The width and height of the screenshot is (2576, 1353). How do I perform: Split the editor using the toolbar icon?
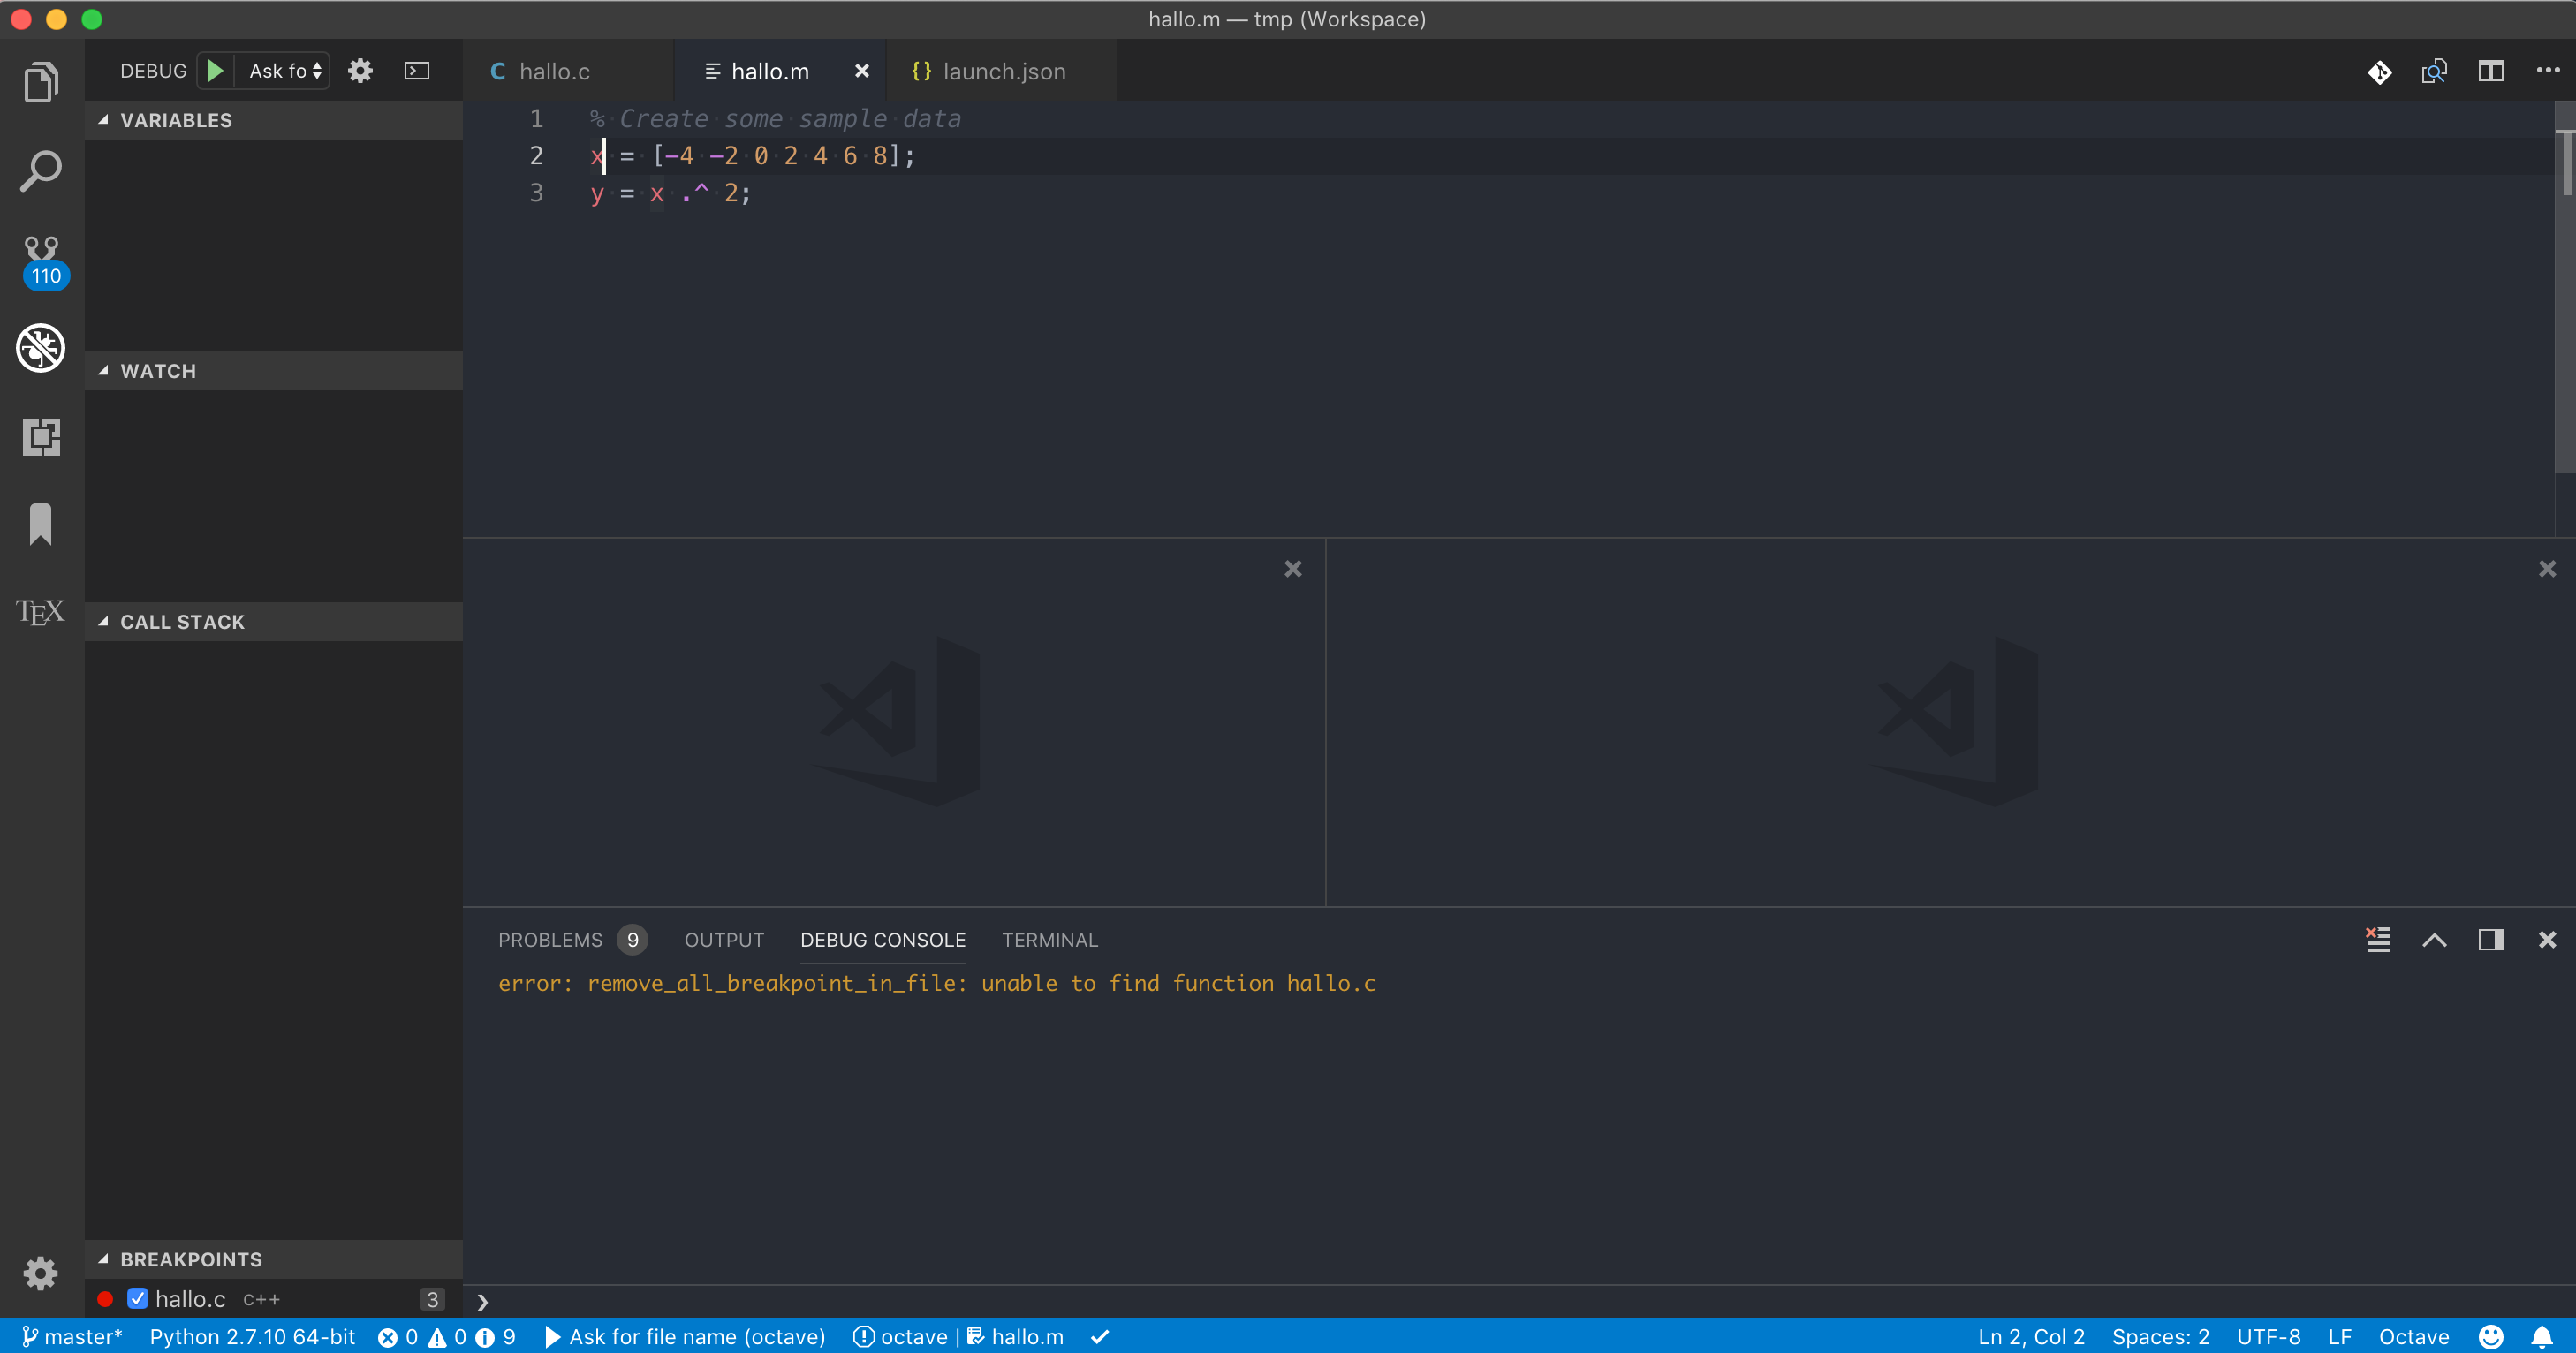[x=2490, y=71]
